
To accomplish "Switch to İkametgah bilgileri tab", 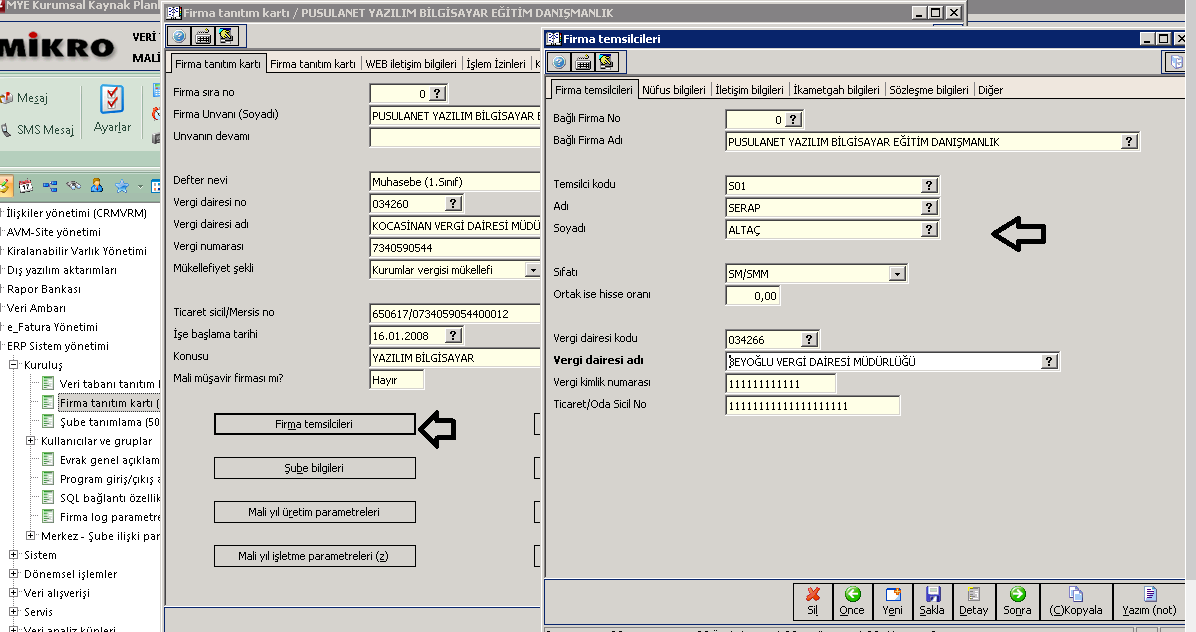I will click(836, 90).
